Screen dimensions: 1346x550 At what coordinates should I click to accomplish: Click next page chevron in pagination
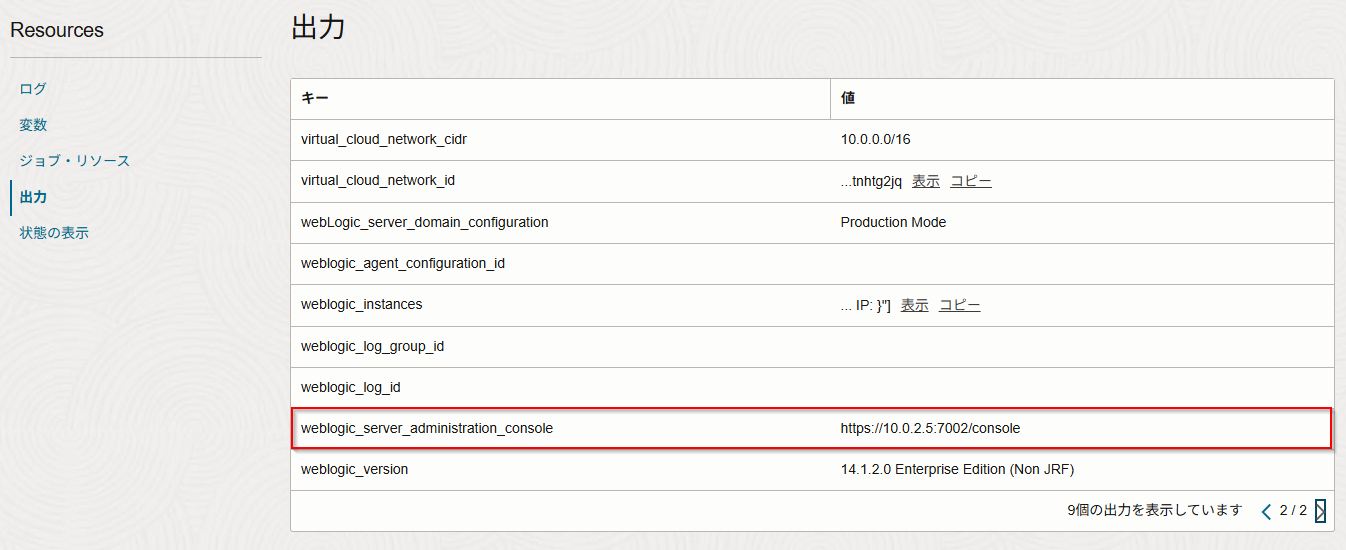(x=1320, y=511)
